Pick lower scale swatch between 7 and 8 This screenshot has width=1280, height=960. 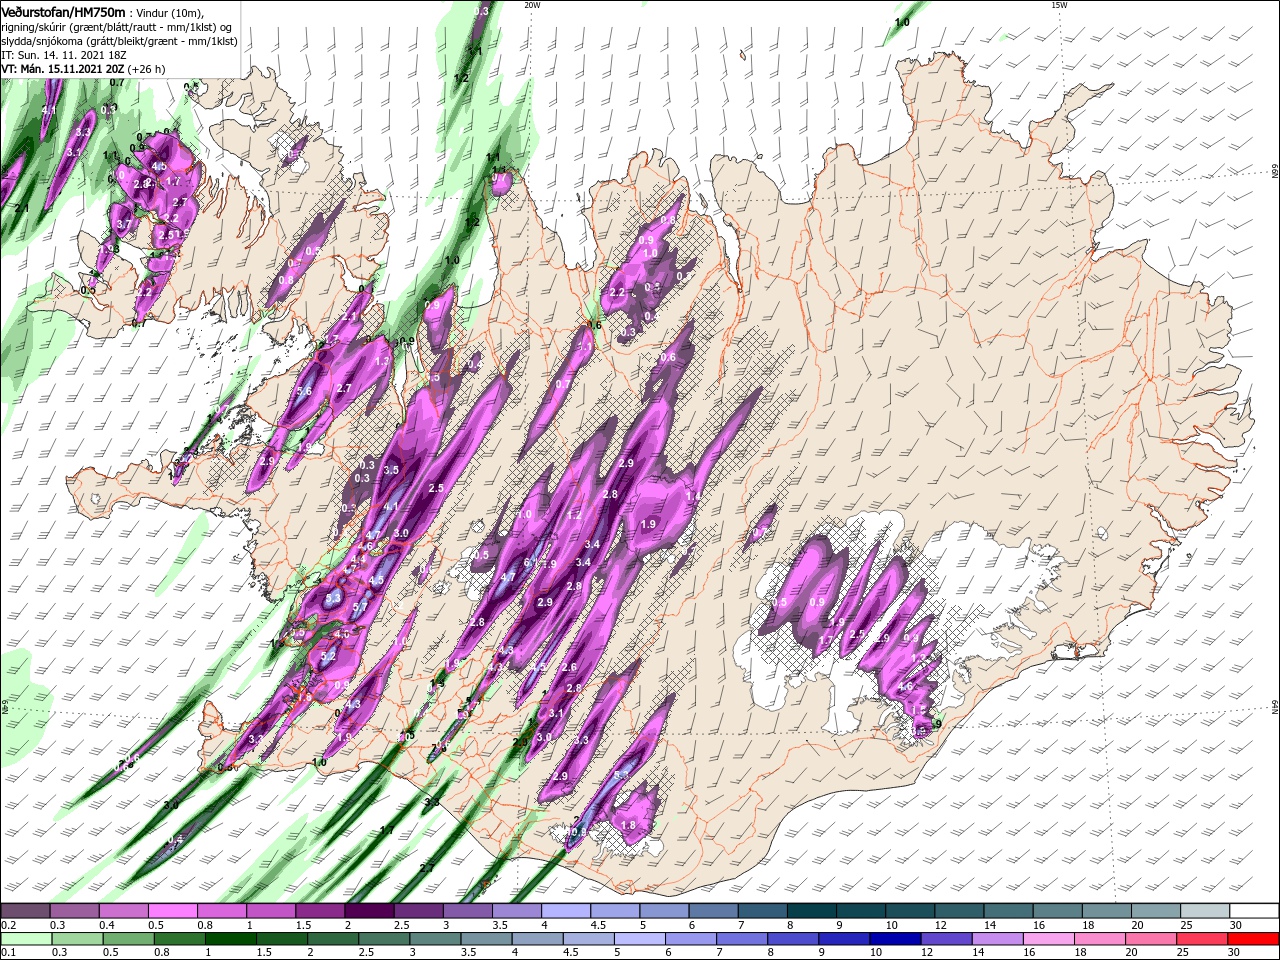[x=741, y=939]
